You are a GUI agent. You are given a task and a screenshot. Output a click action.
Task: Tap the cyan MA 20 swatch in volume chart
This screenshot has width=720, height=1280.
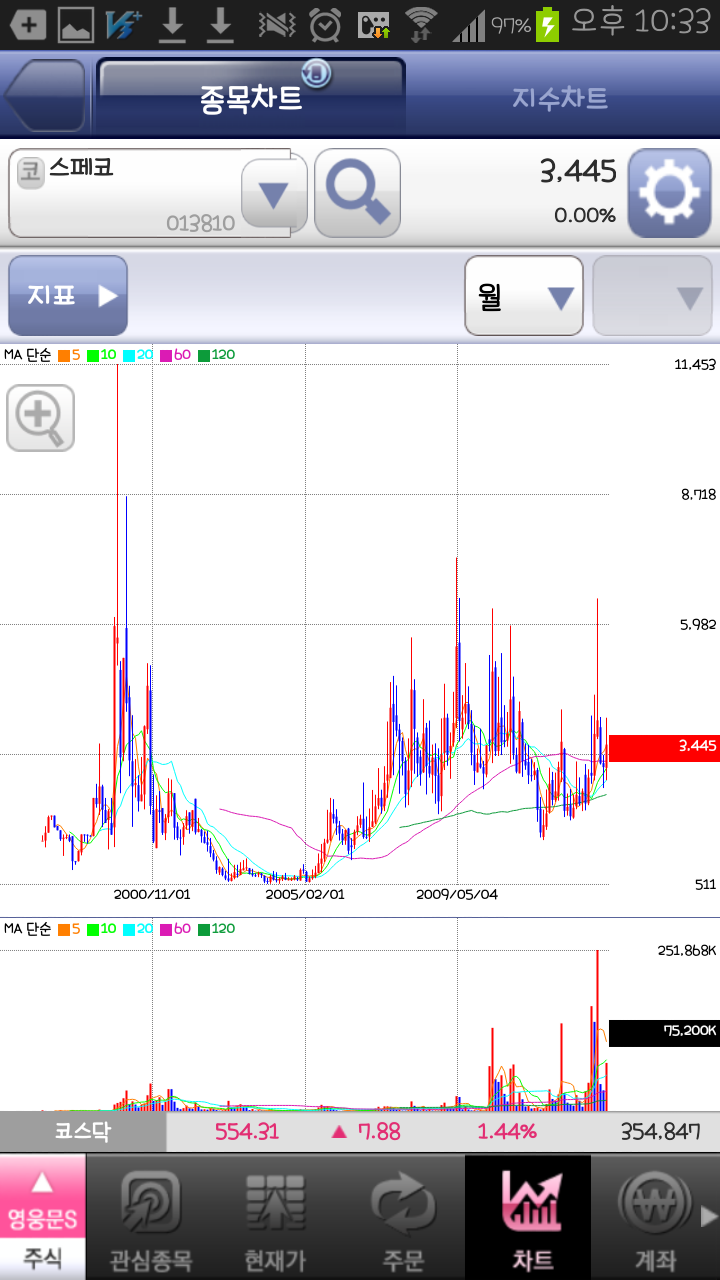[x=129, y=929]
